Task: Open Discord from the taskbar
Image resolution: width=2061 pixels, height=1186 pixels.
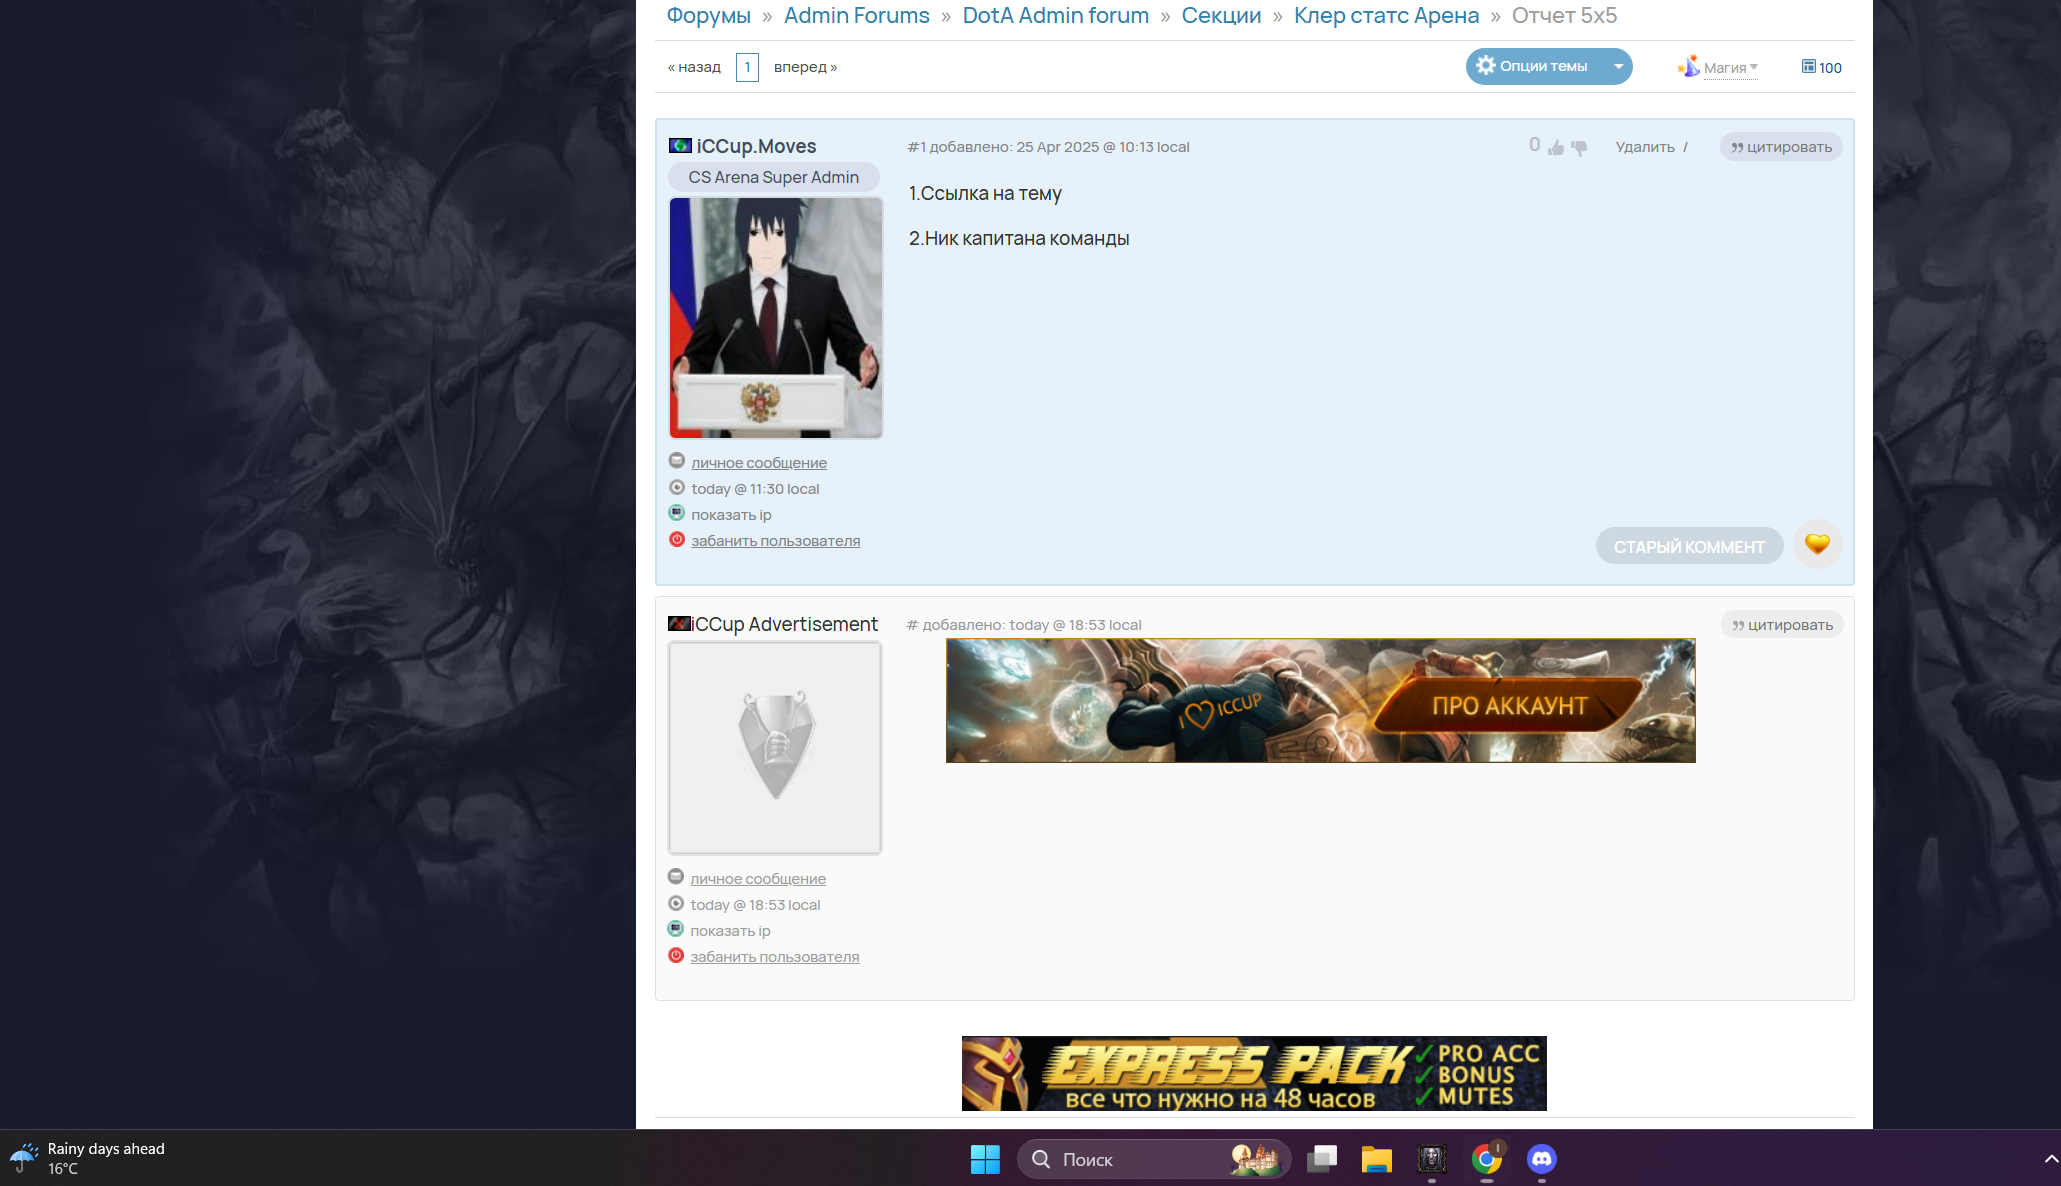Action: click(1541, 1159)
